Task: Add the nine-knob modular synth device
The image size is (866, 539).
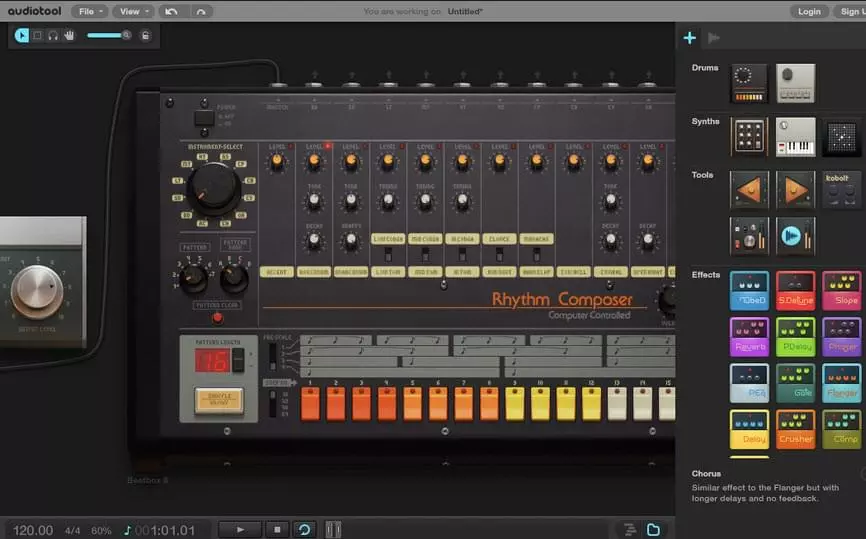Action: pyautogui.click(x=749, y=136)
